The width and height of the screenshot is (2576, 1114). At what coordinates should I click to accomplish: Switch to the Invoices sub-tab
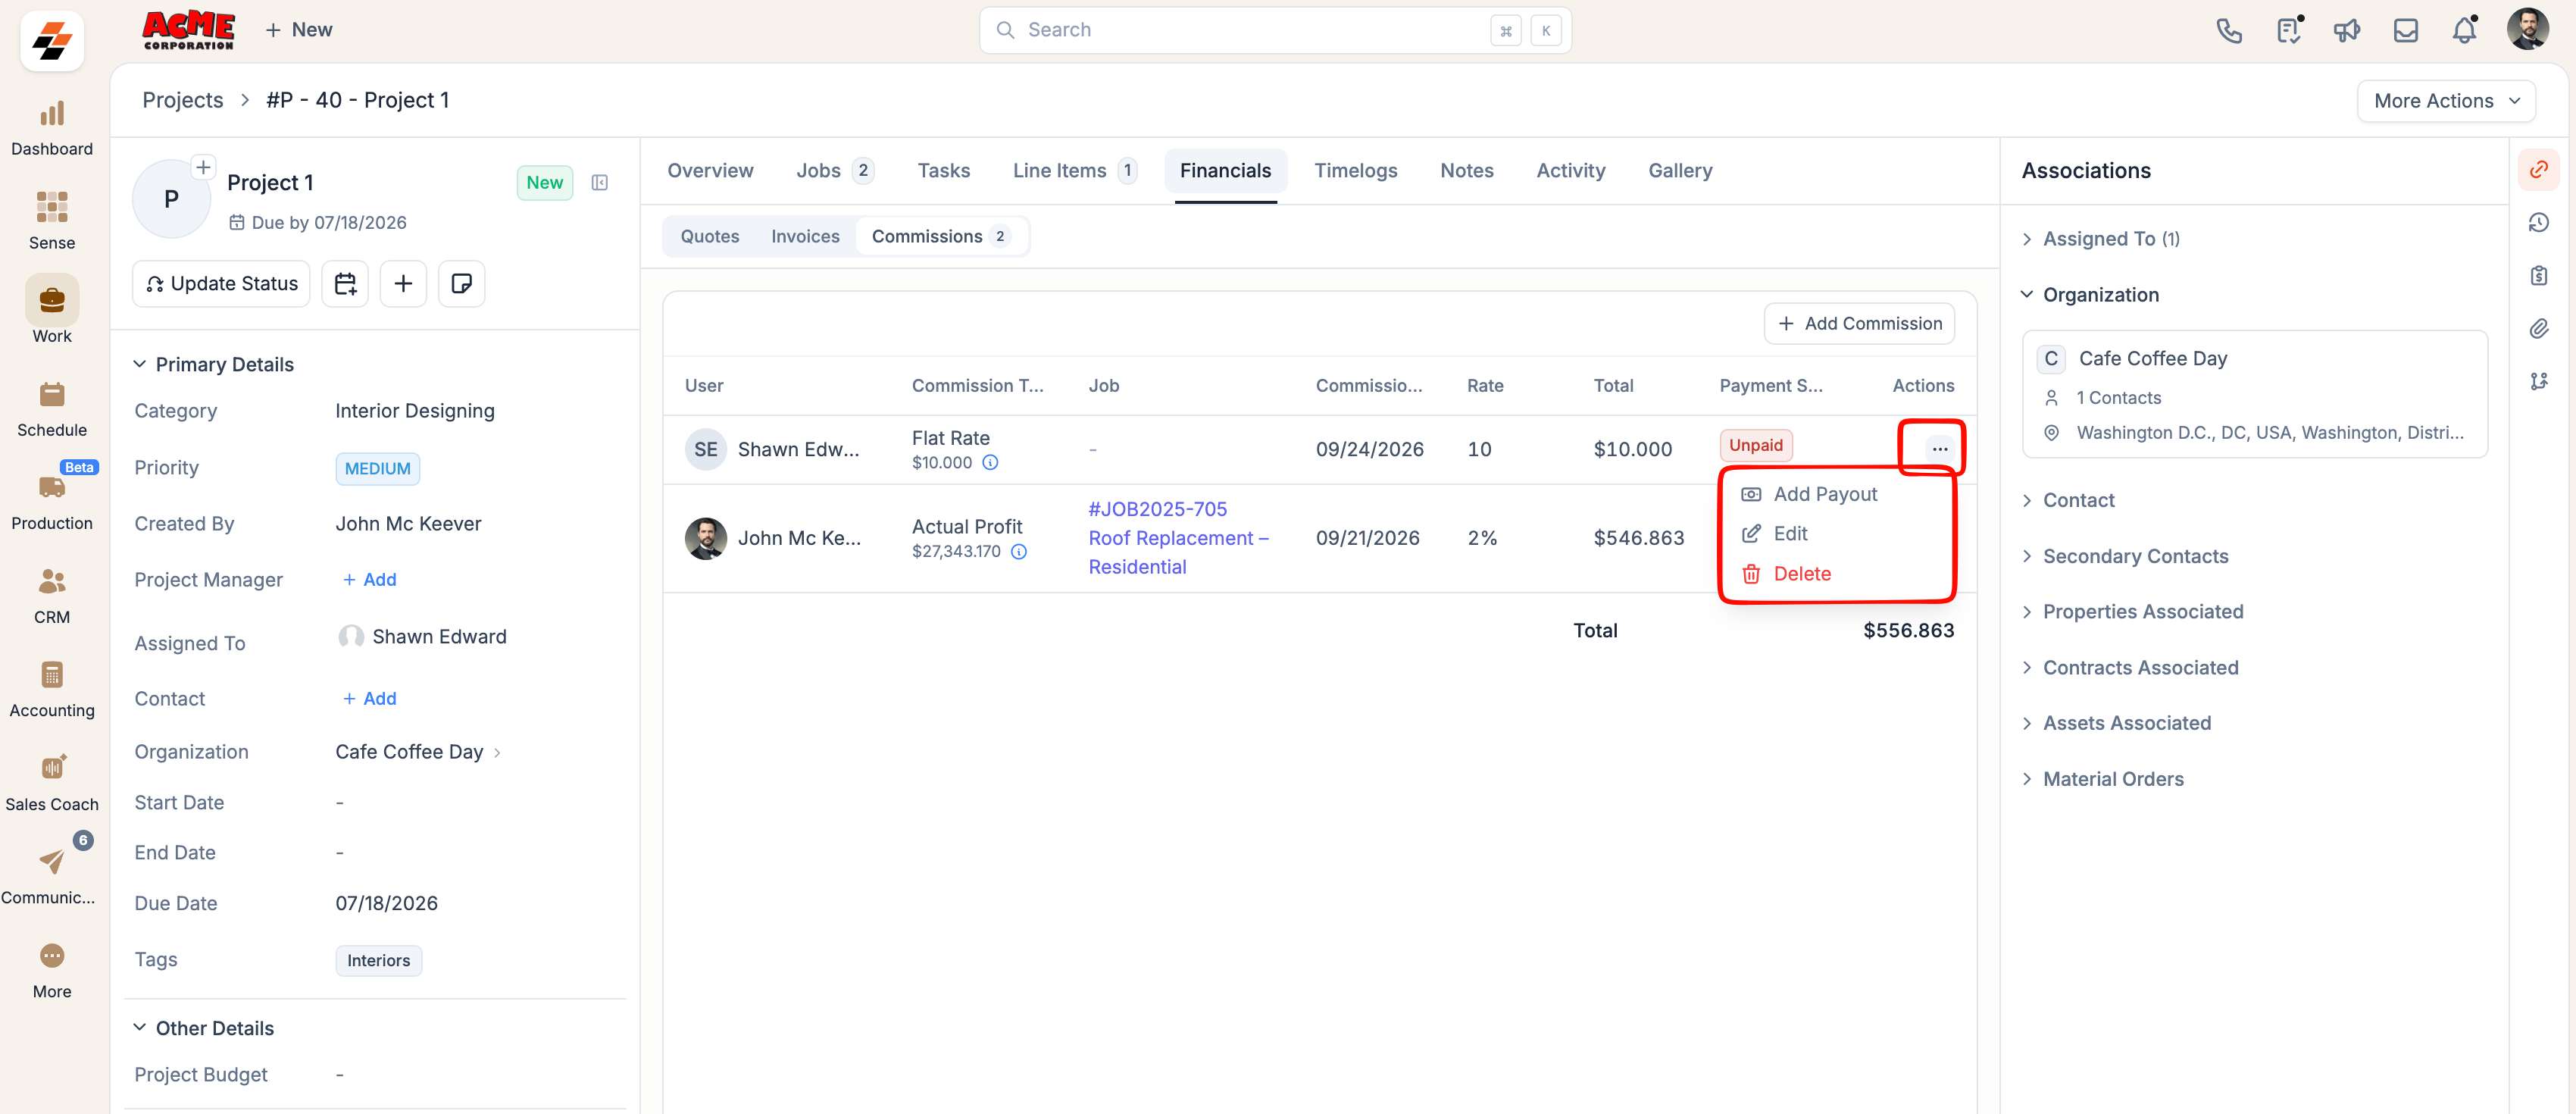pyautogui.click(x=805, y=237)
